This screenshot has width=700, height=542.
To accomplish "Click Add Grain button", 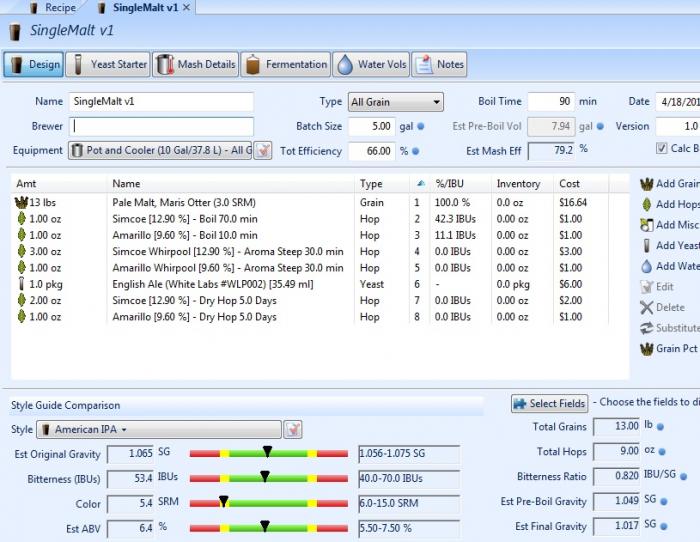I will (670, 184).
